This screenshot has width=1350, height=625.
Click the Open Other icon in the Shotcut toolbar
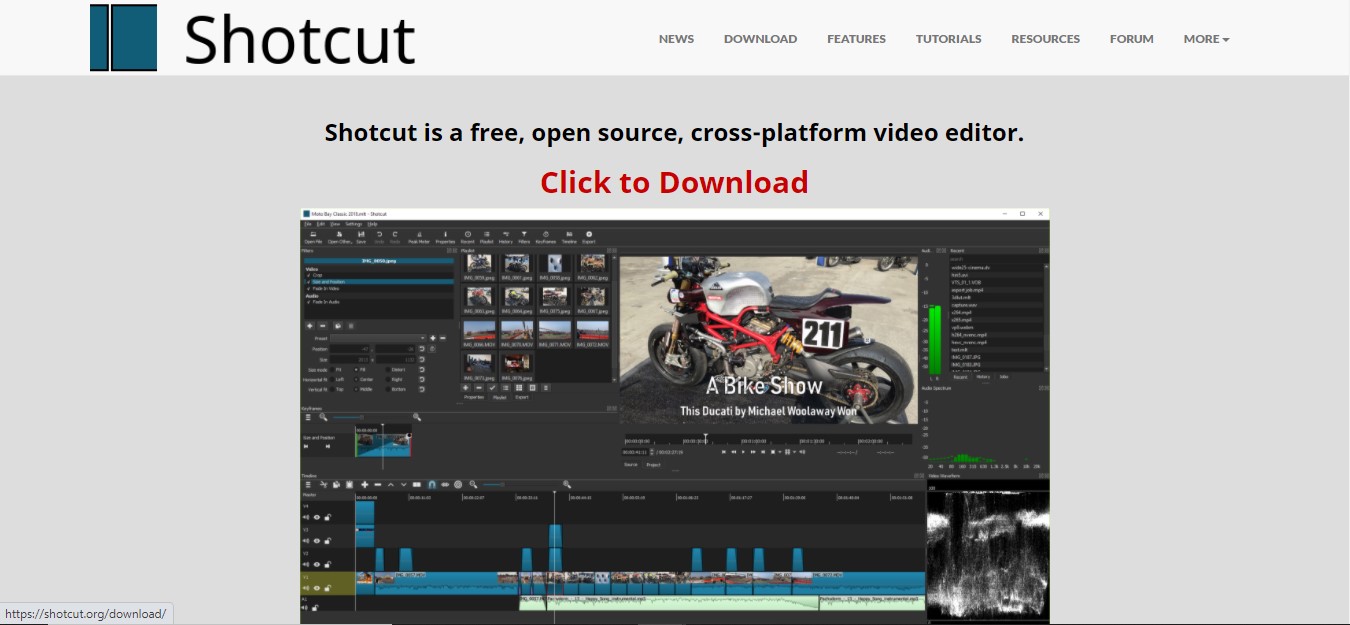[x=339, y=237]
